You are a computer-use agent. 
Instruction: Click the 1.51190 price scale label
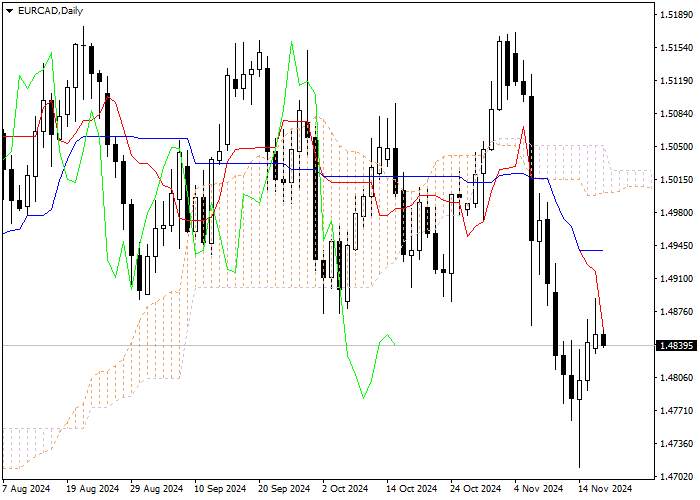[676, 81]
